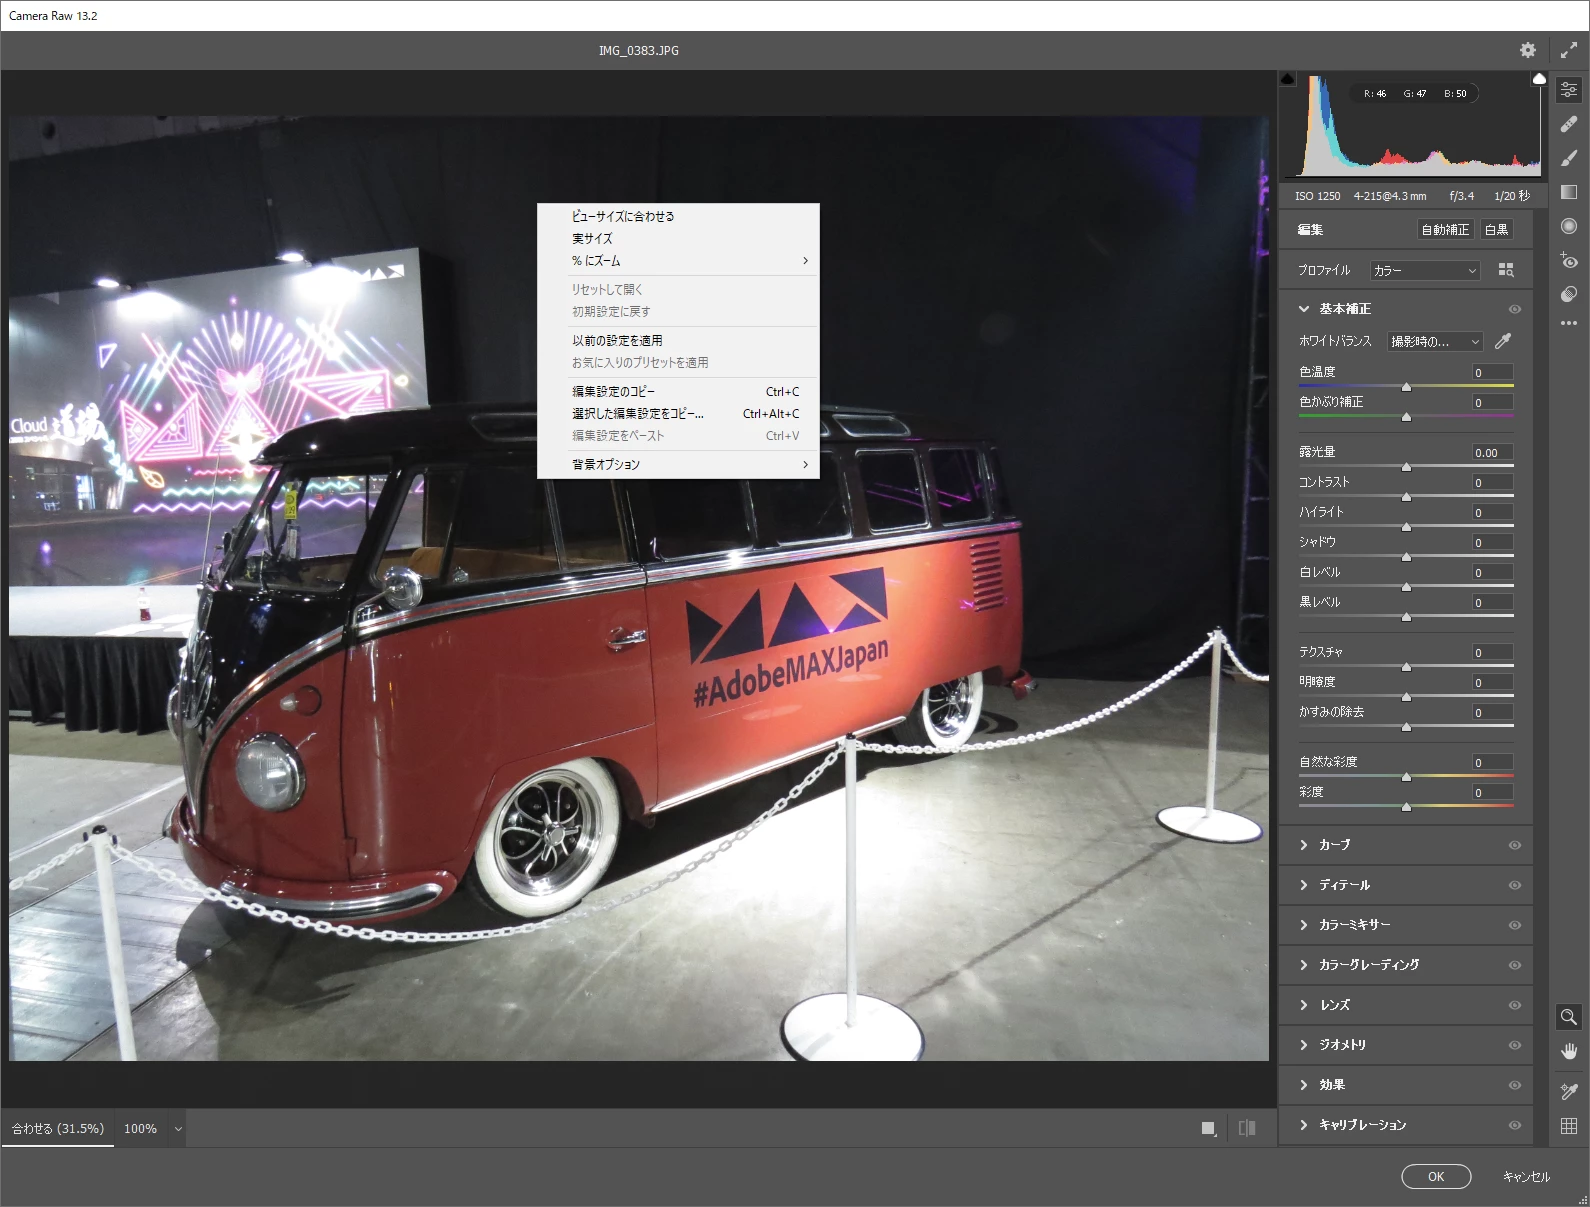1590x1207 pixels.
Task: Choose 選択した編集設定をコピー... menu item
Action: point(678,413)
